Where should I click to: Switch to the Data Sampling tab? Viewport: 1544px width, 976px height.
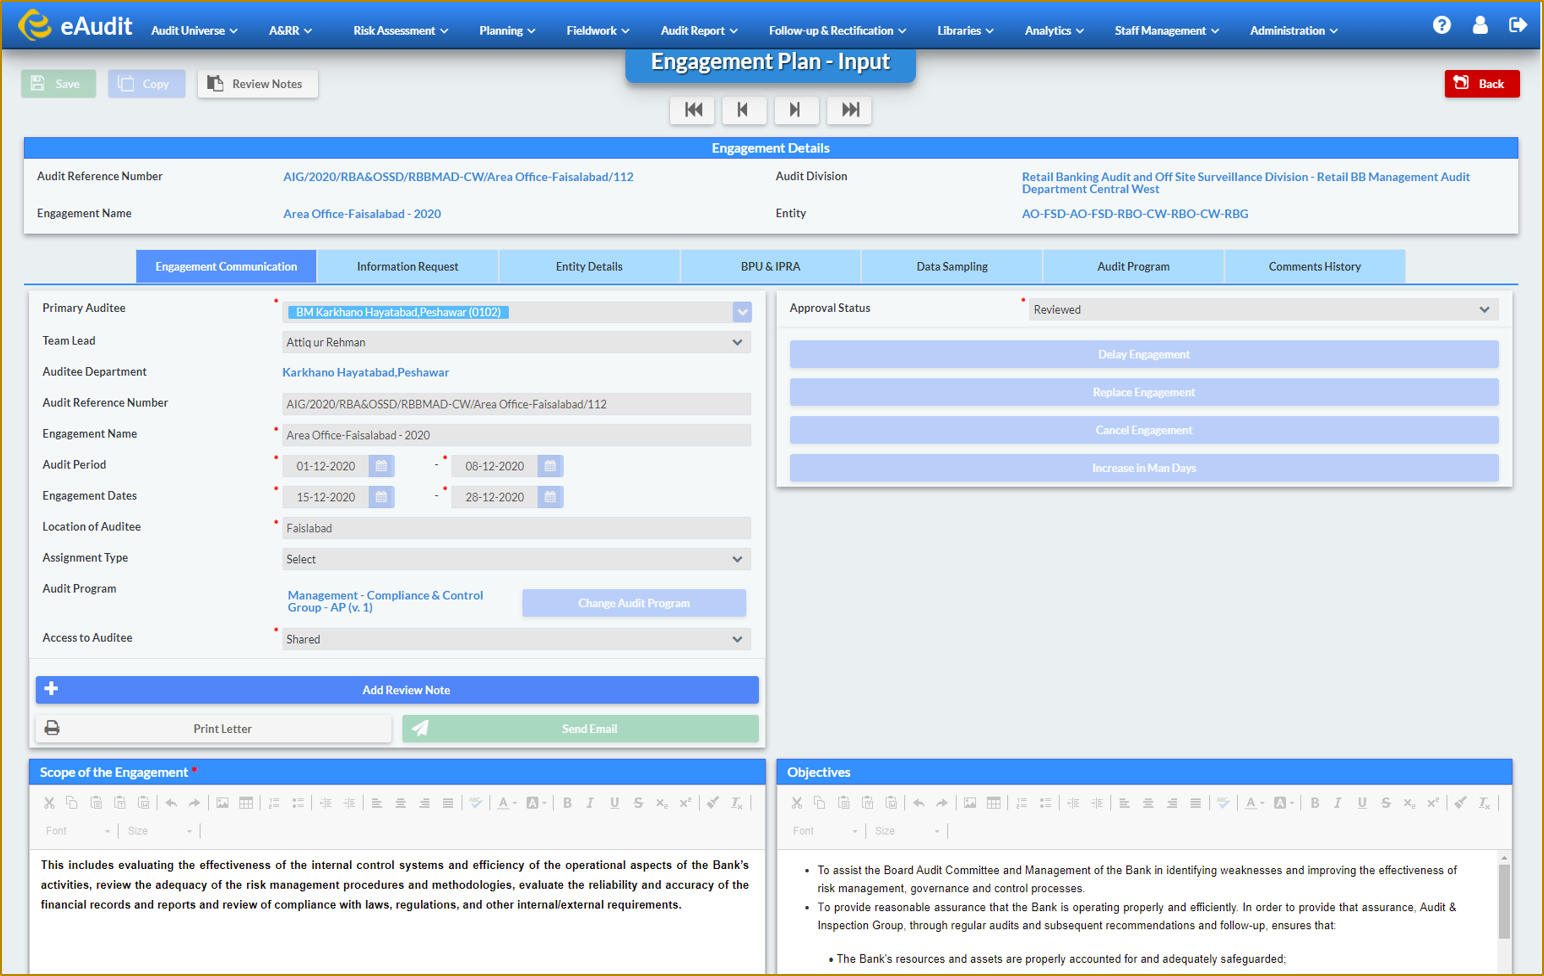point(950,266)
